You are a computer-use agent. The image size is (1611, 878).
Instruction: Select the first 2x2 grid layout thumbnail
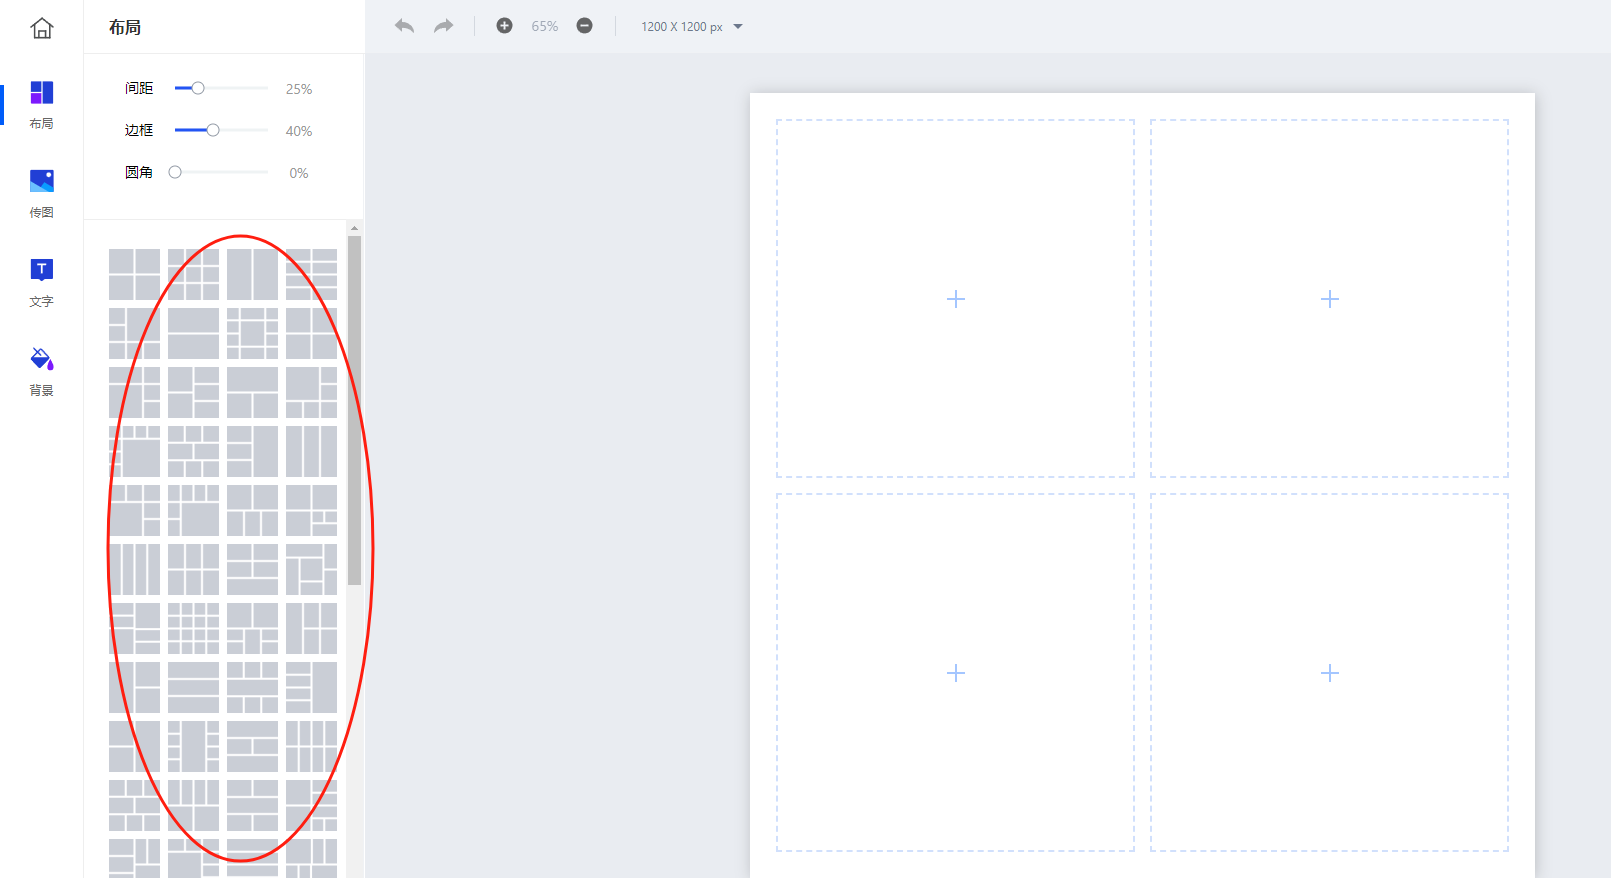pyautogui.click(x=134, y=274)
